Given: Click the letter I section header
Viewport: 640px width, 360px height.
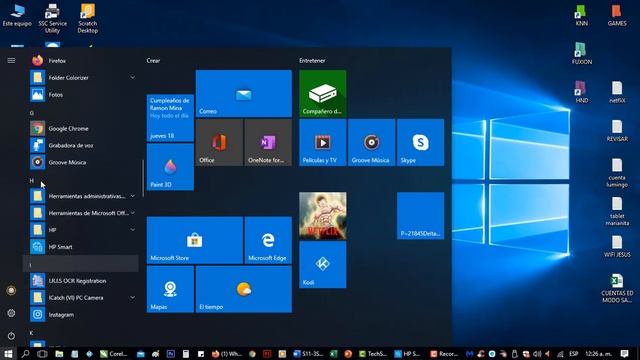Looking at the screenshot, I should 80,264.
